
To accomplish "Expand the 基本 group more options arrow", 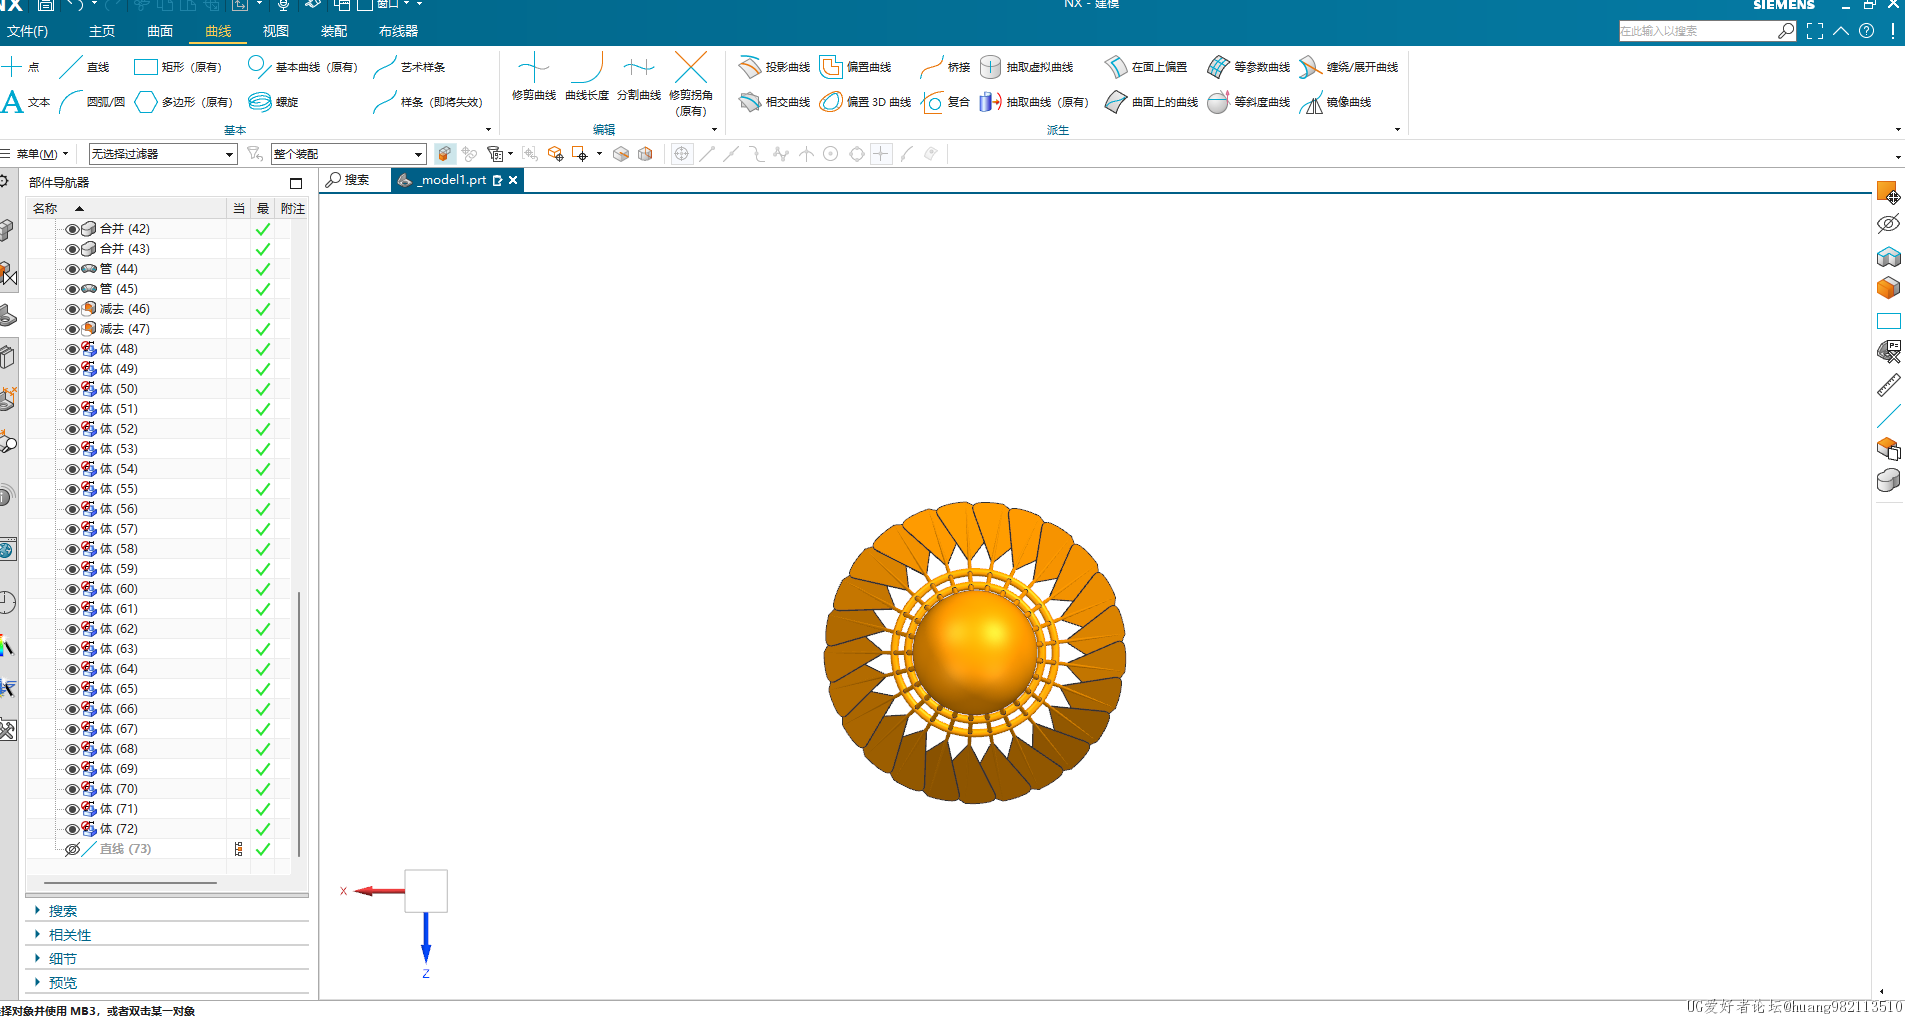I will pos(488,130).
